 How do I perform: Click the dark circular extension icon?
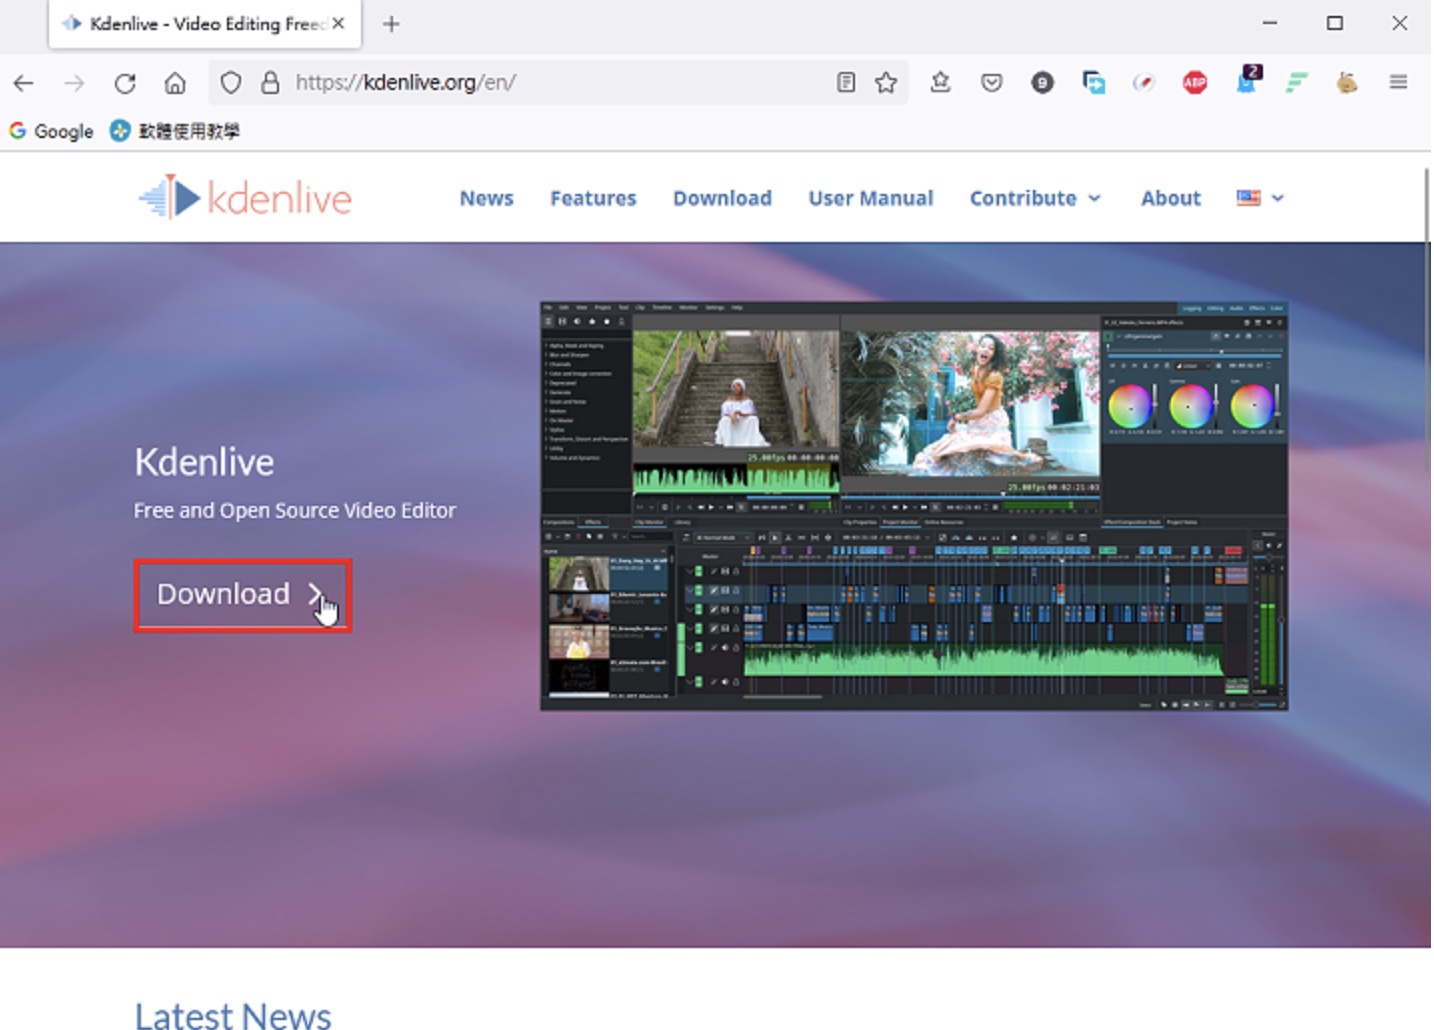pyautogui.click(x=1042, y=83)
